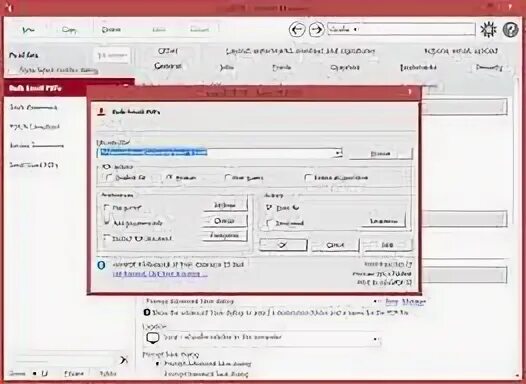
Task: Click the dialog's middle bottom button beside the checkmark
Action: point(335,245)
